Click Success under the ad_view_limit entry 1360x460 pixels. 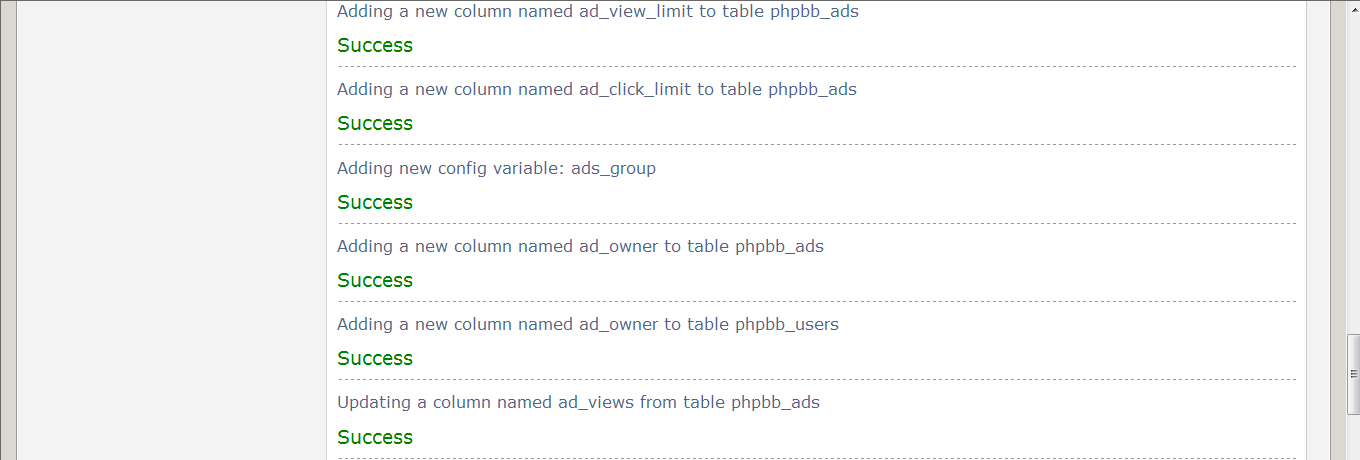[x=375, y=45]
